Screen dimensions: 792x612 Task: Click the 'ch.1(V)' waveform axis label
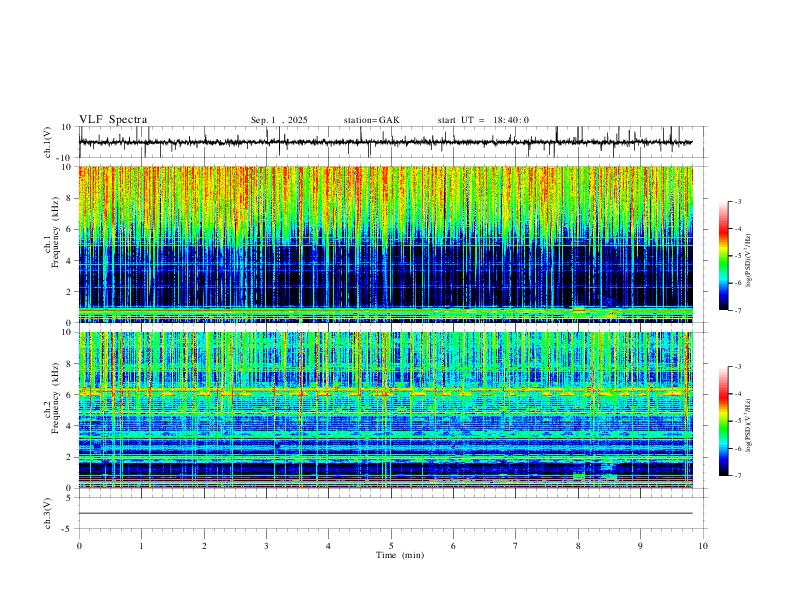tap(48, 142)
